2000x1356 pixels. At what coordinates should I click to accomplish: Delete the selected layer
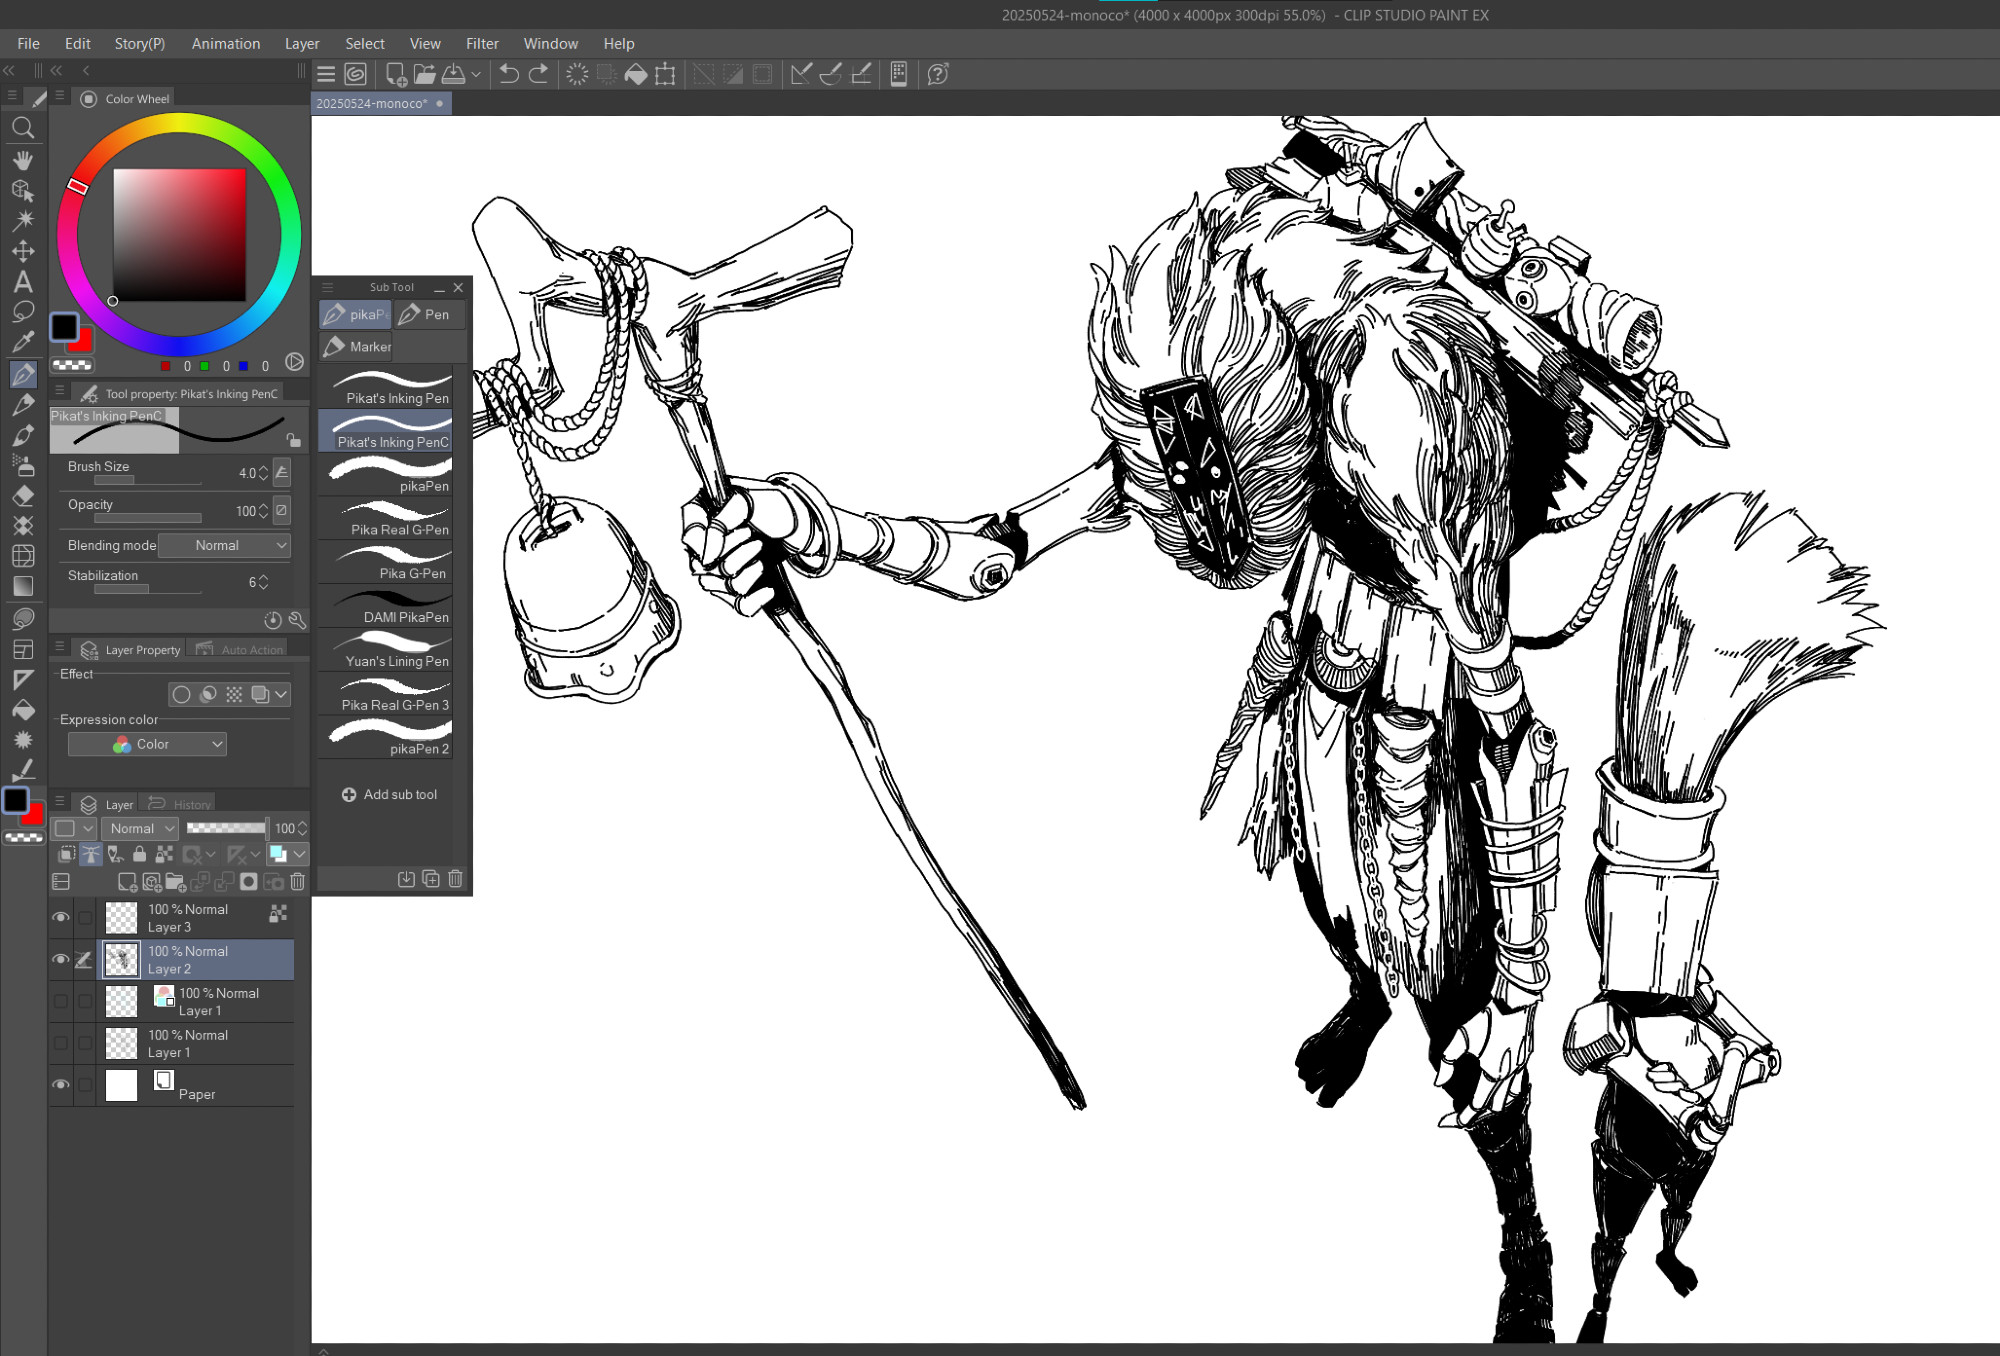coord(297,882)
